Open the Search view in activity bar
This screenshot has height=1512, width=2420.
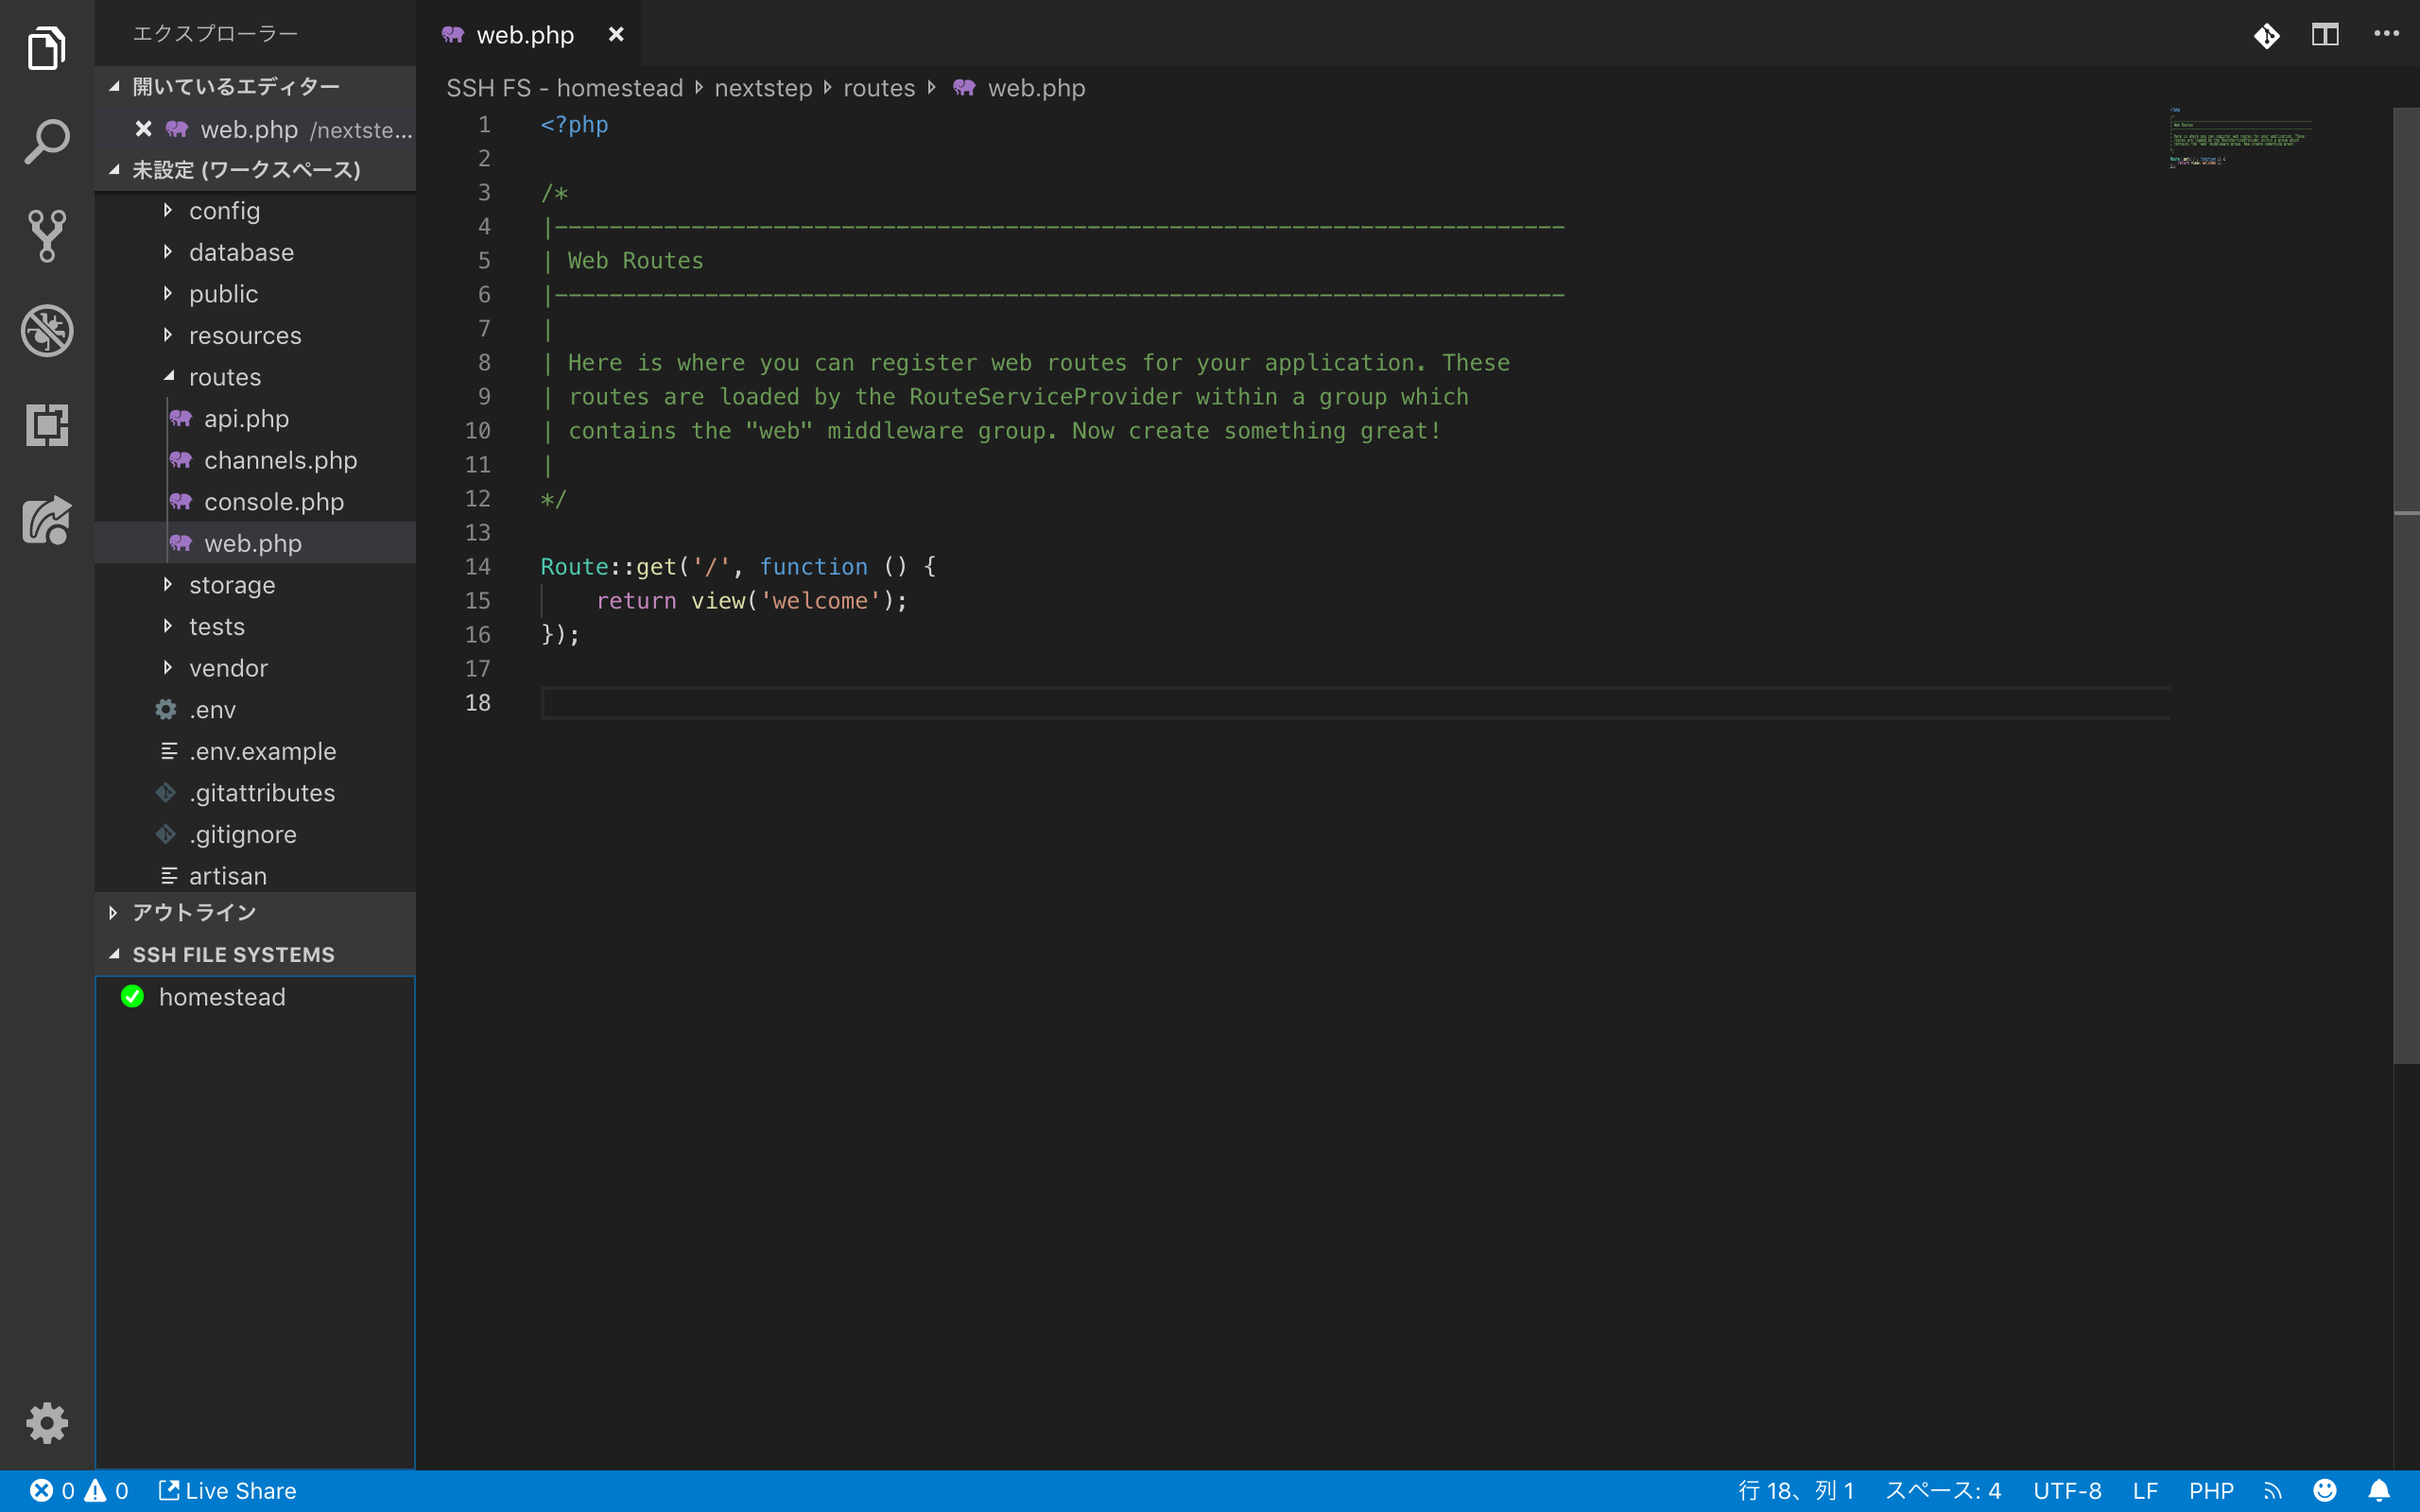point(46,142)
